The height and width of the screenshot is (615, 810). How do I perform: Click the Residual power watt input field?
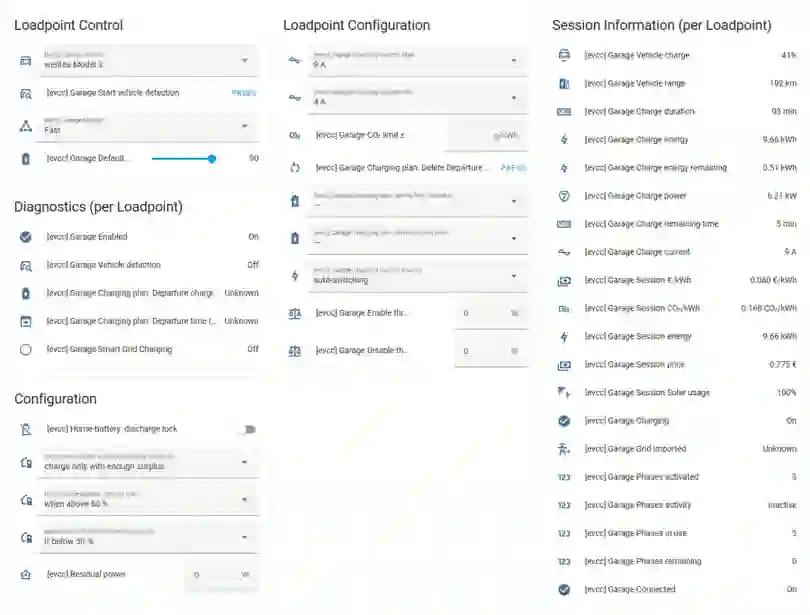(x=222, y=575)
